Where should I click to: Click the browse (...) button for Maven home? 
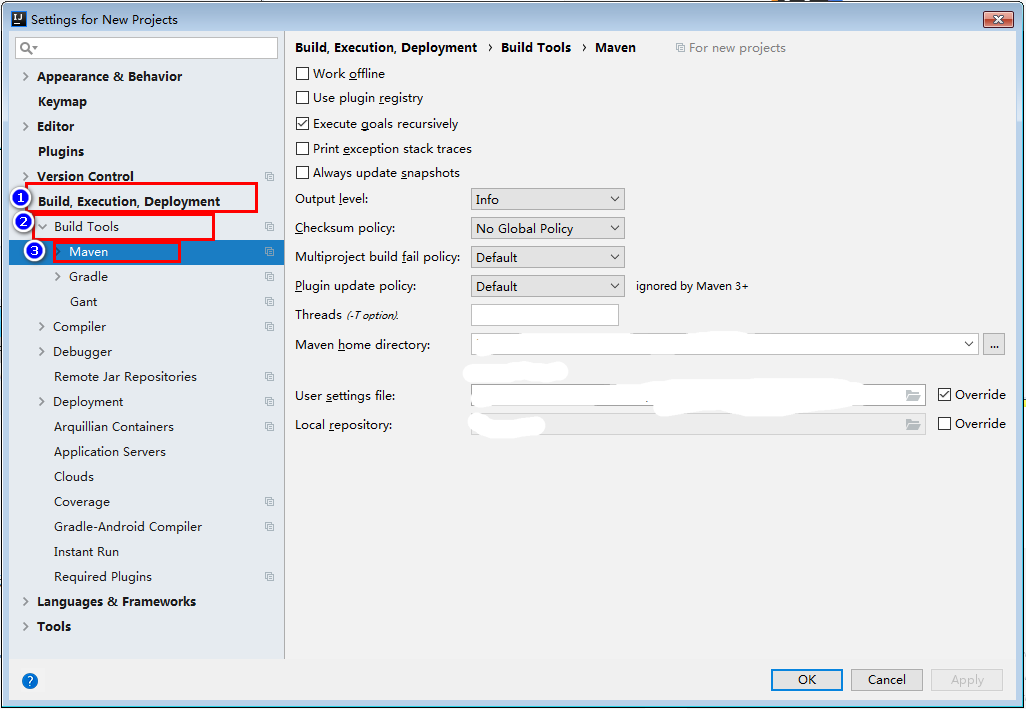click(x=994, y=344)
